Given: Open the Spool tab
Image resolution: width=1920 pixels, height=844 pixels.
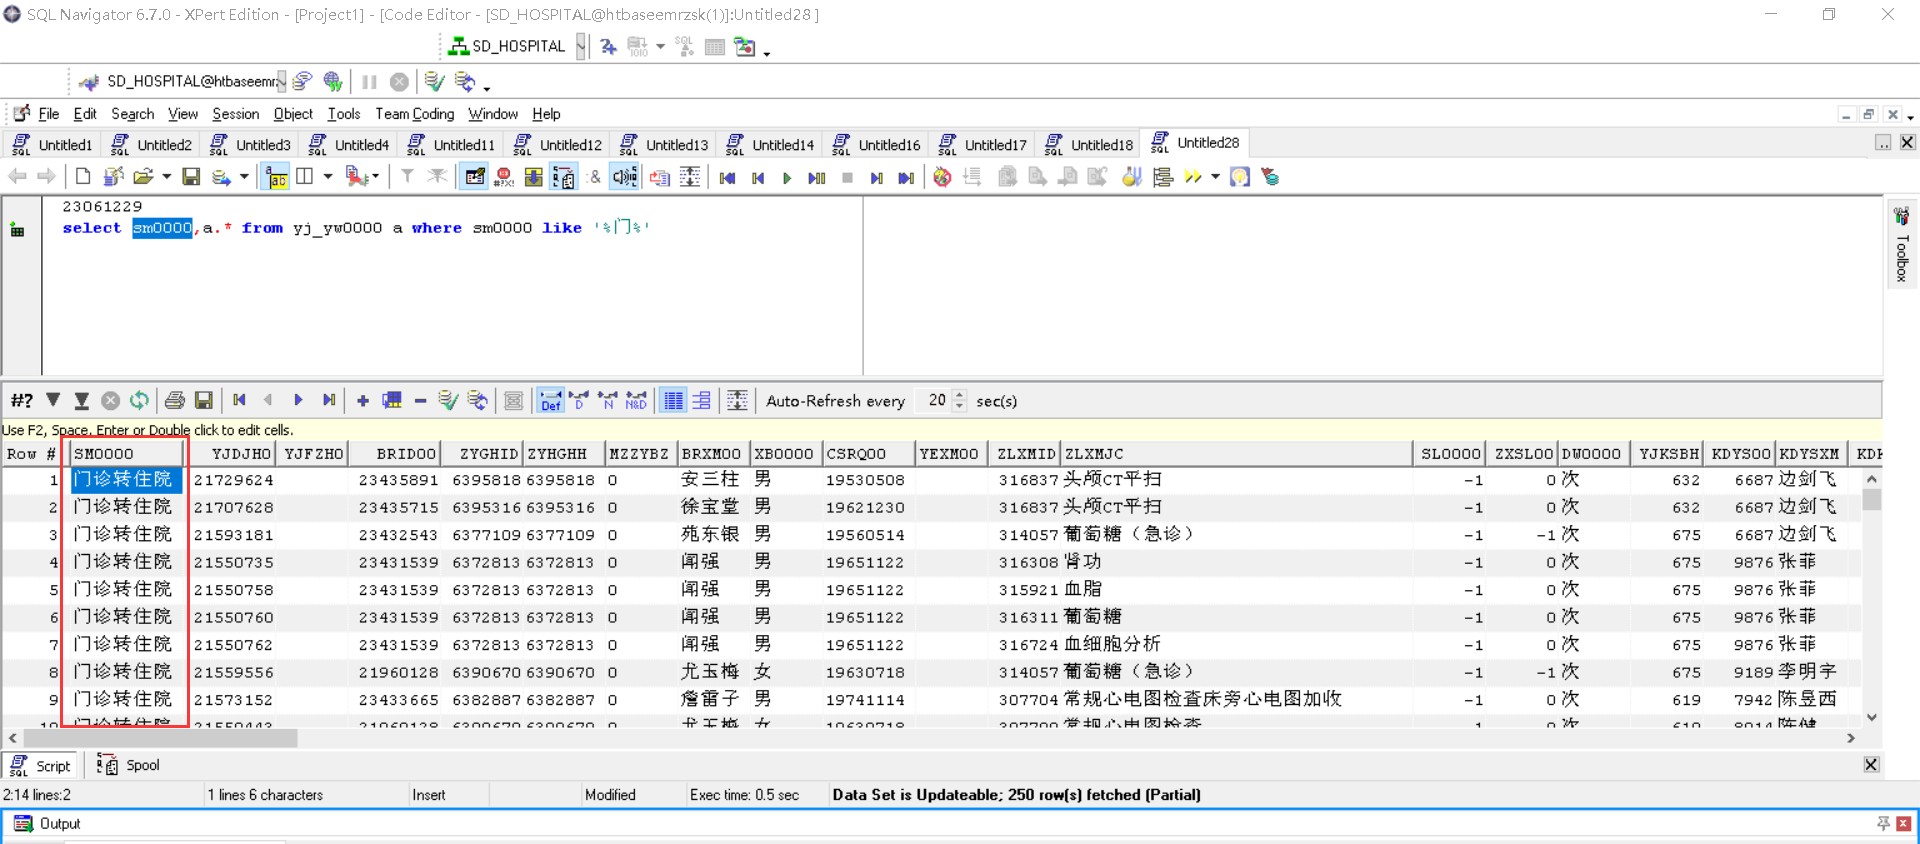Looking at the screenshot, I should click(x=130, y=765).
